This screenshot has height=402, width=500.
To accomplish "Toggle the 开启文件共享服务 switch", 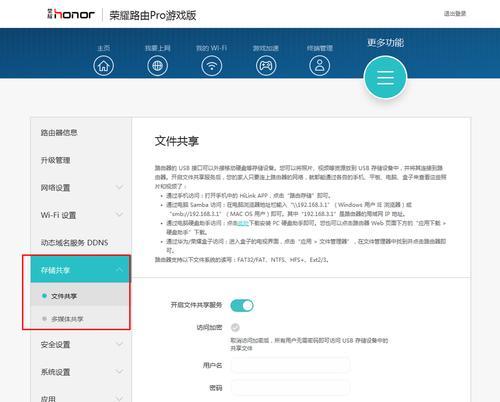I will 242,305.
